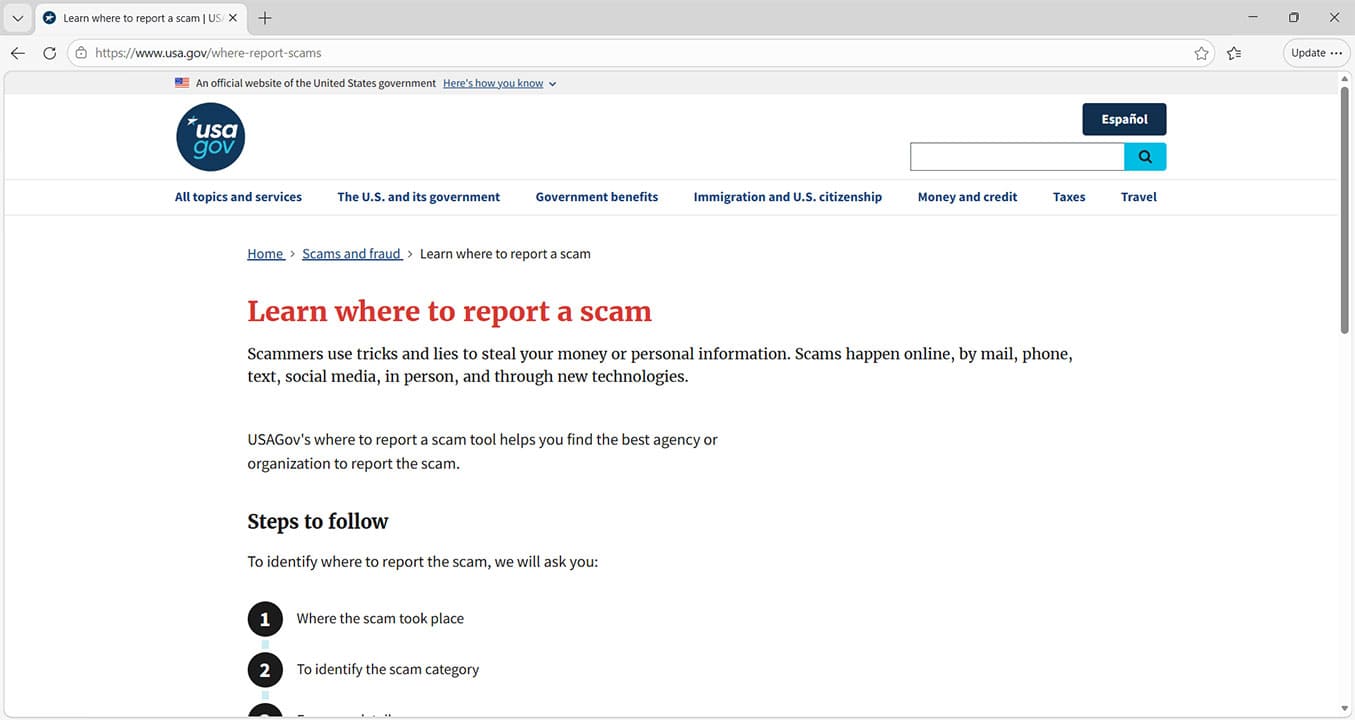Open the favorites list icon
This screenshot has height=720, width=1355.
pos(1234,53)
